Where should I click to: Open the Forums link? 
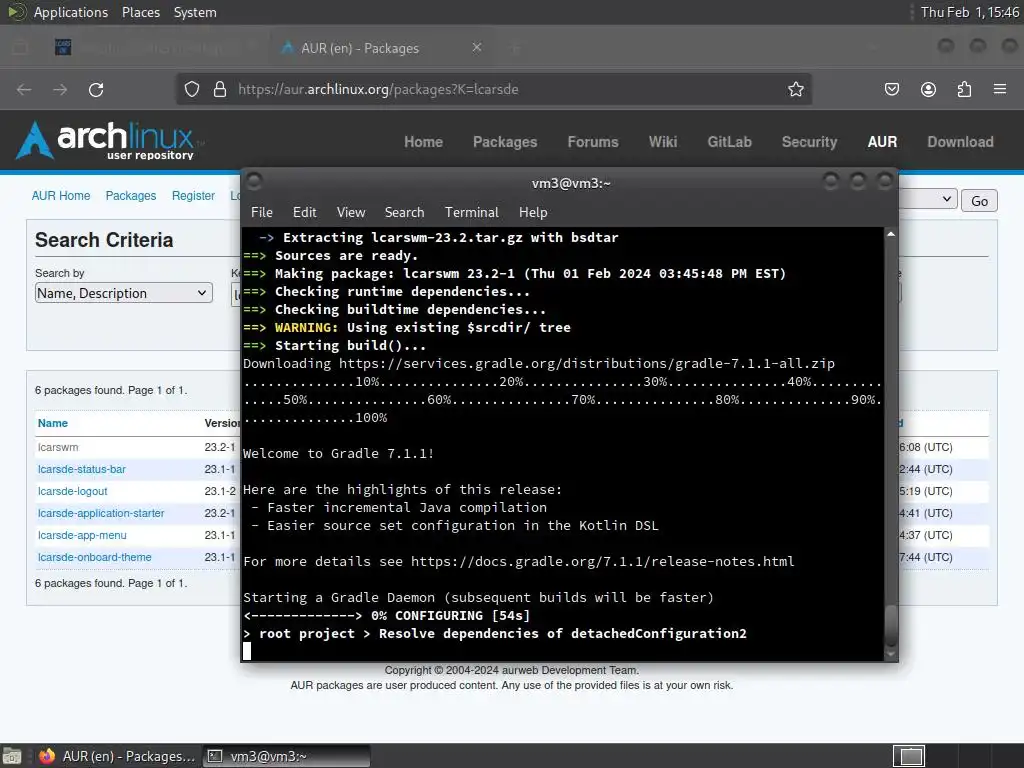(592, 142)
